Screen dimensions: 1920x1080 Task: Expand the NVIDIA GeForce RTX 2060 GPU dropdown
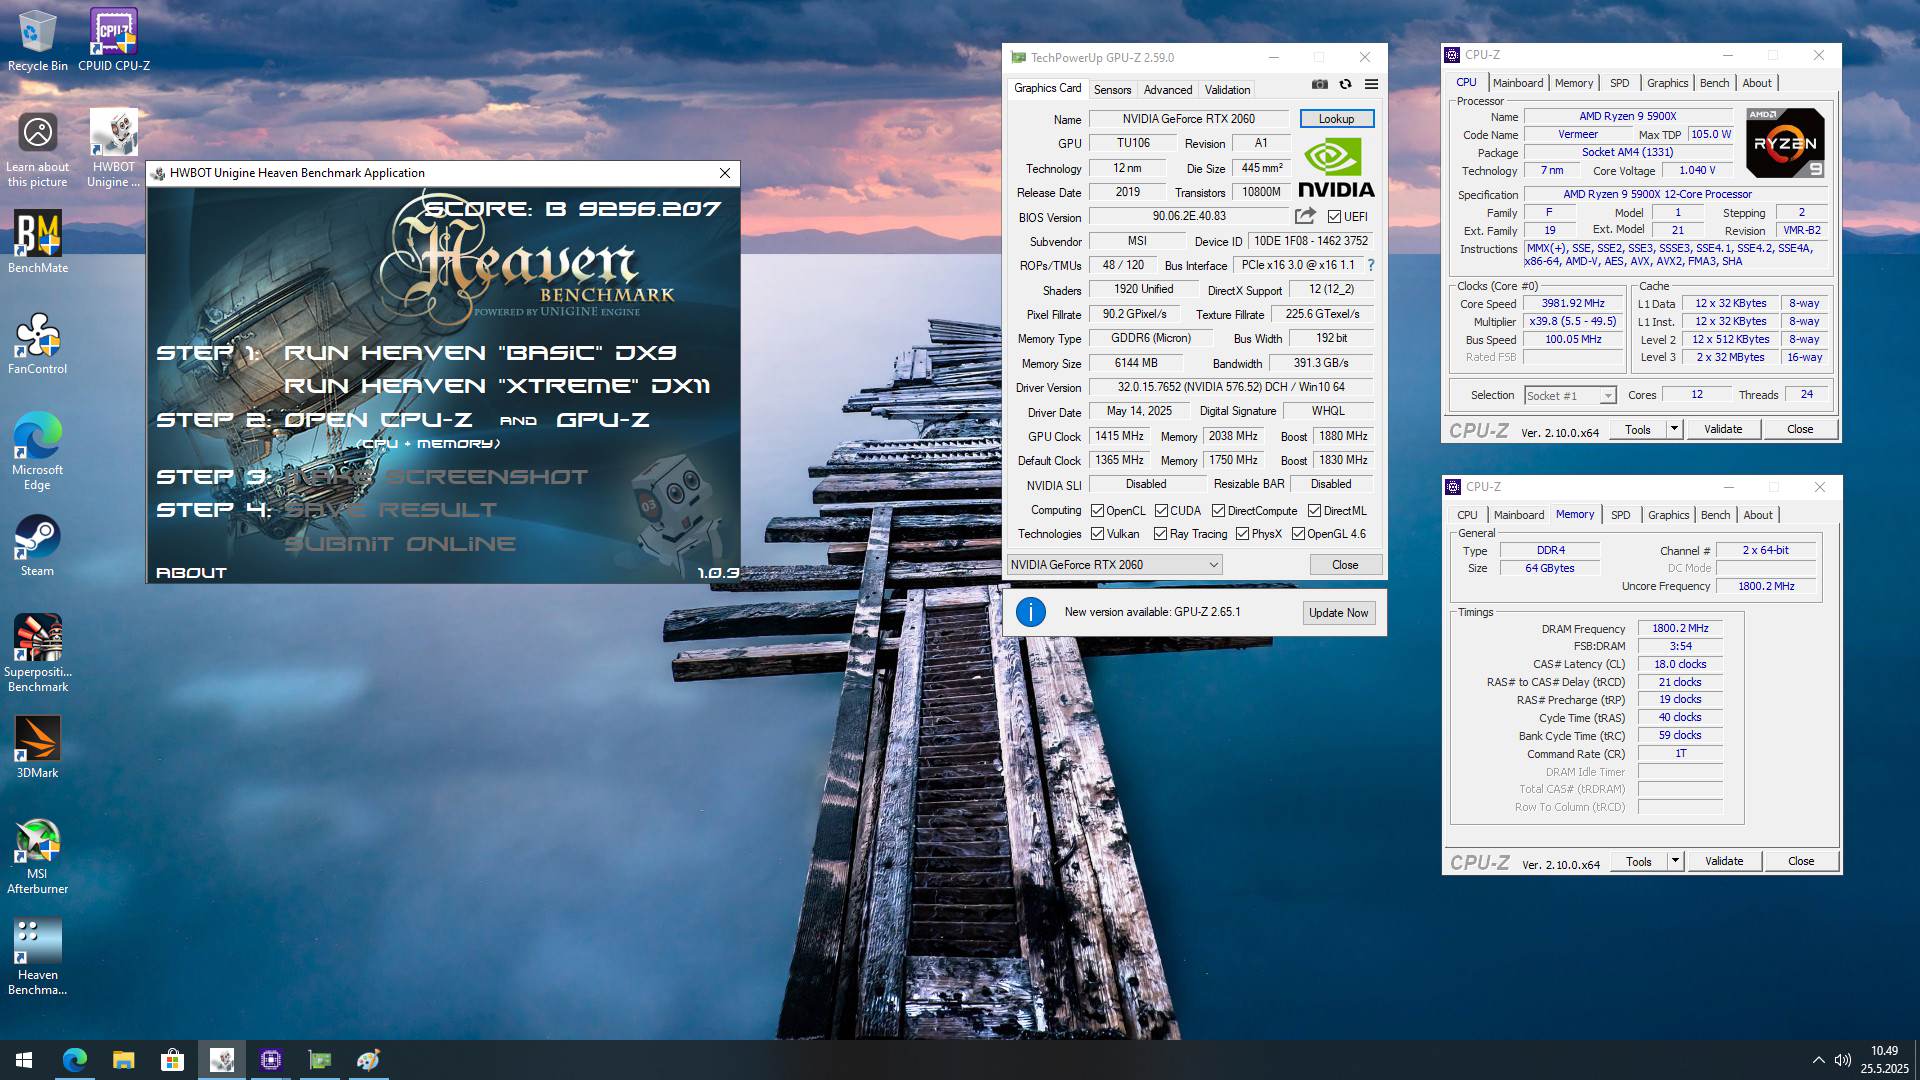(x=1114, y=565)
